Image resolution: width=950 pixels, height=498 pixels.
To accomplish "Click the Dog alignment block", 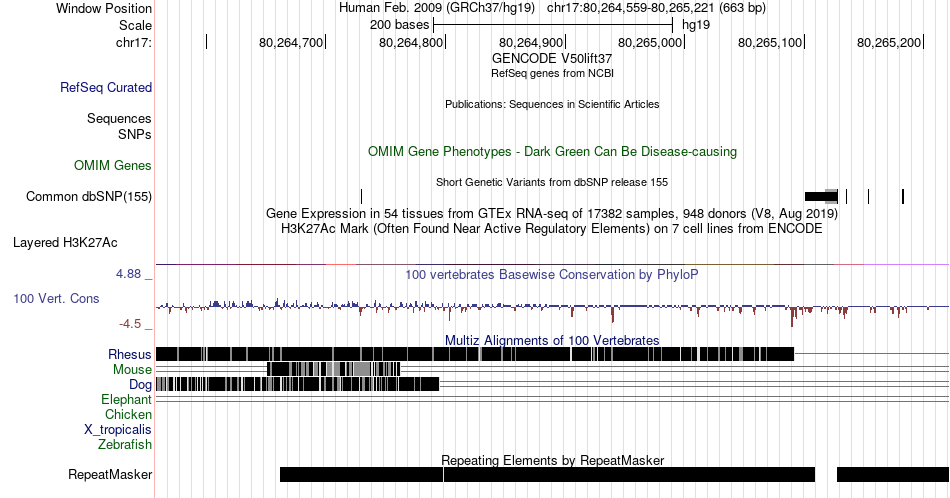I will (x=297, y=383).
